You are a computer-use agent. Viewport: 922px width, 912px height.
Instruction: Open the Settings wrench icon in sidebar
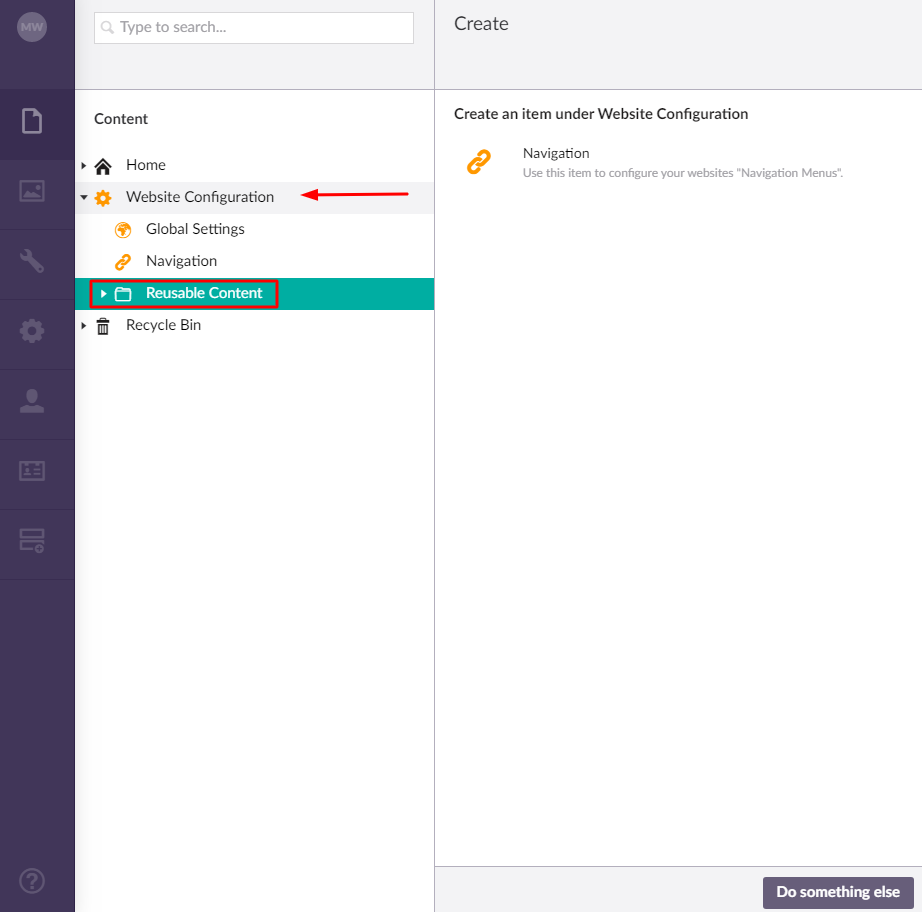coord(32,261)
